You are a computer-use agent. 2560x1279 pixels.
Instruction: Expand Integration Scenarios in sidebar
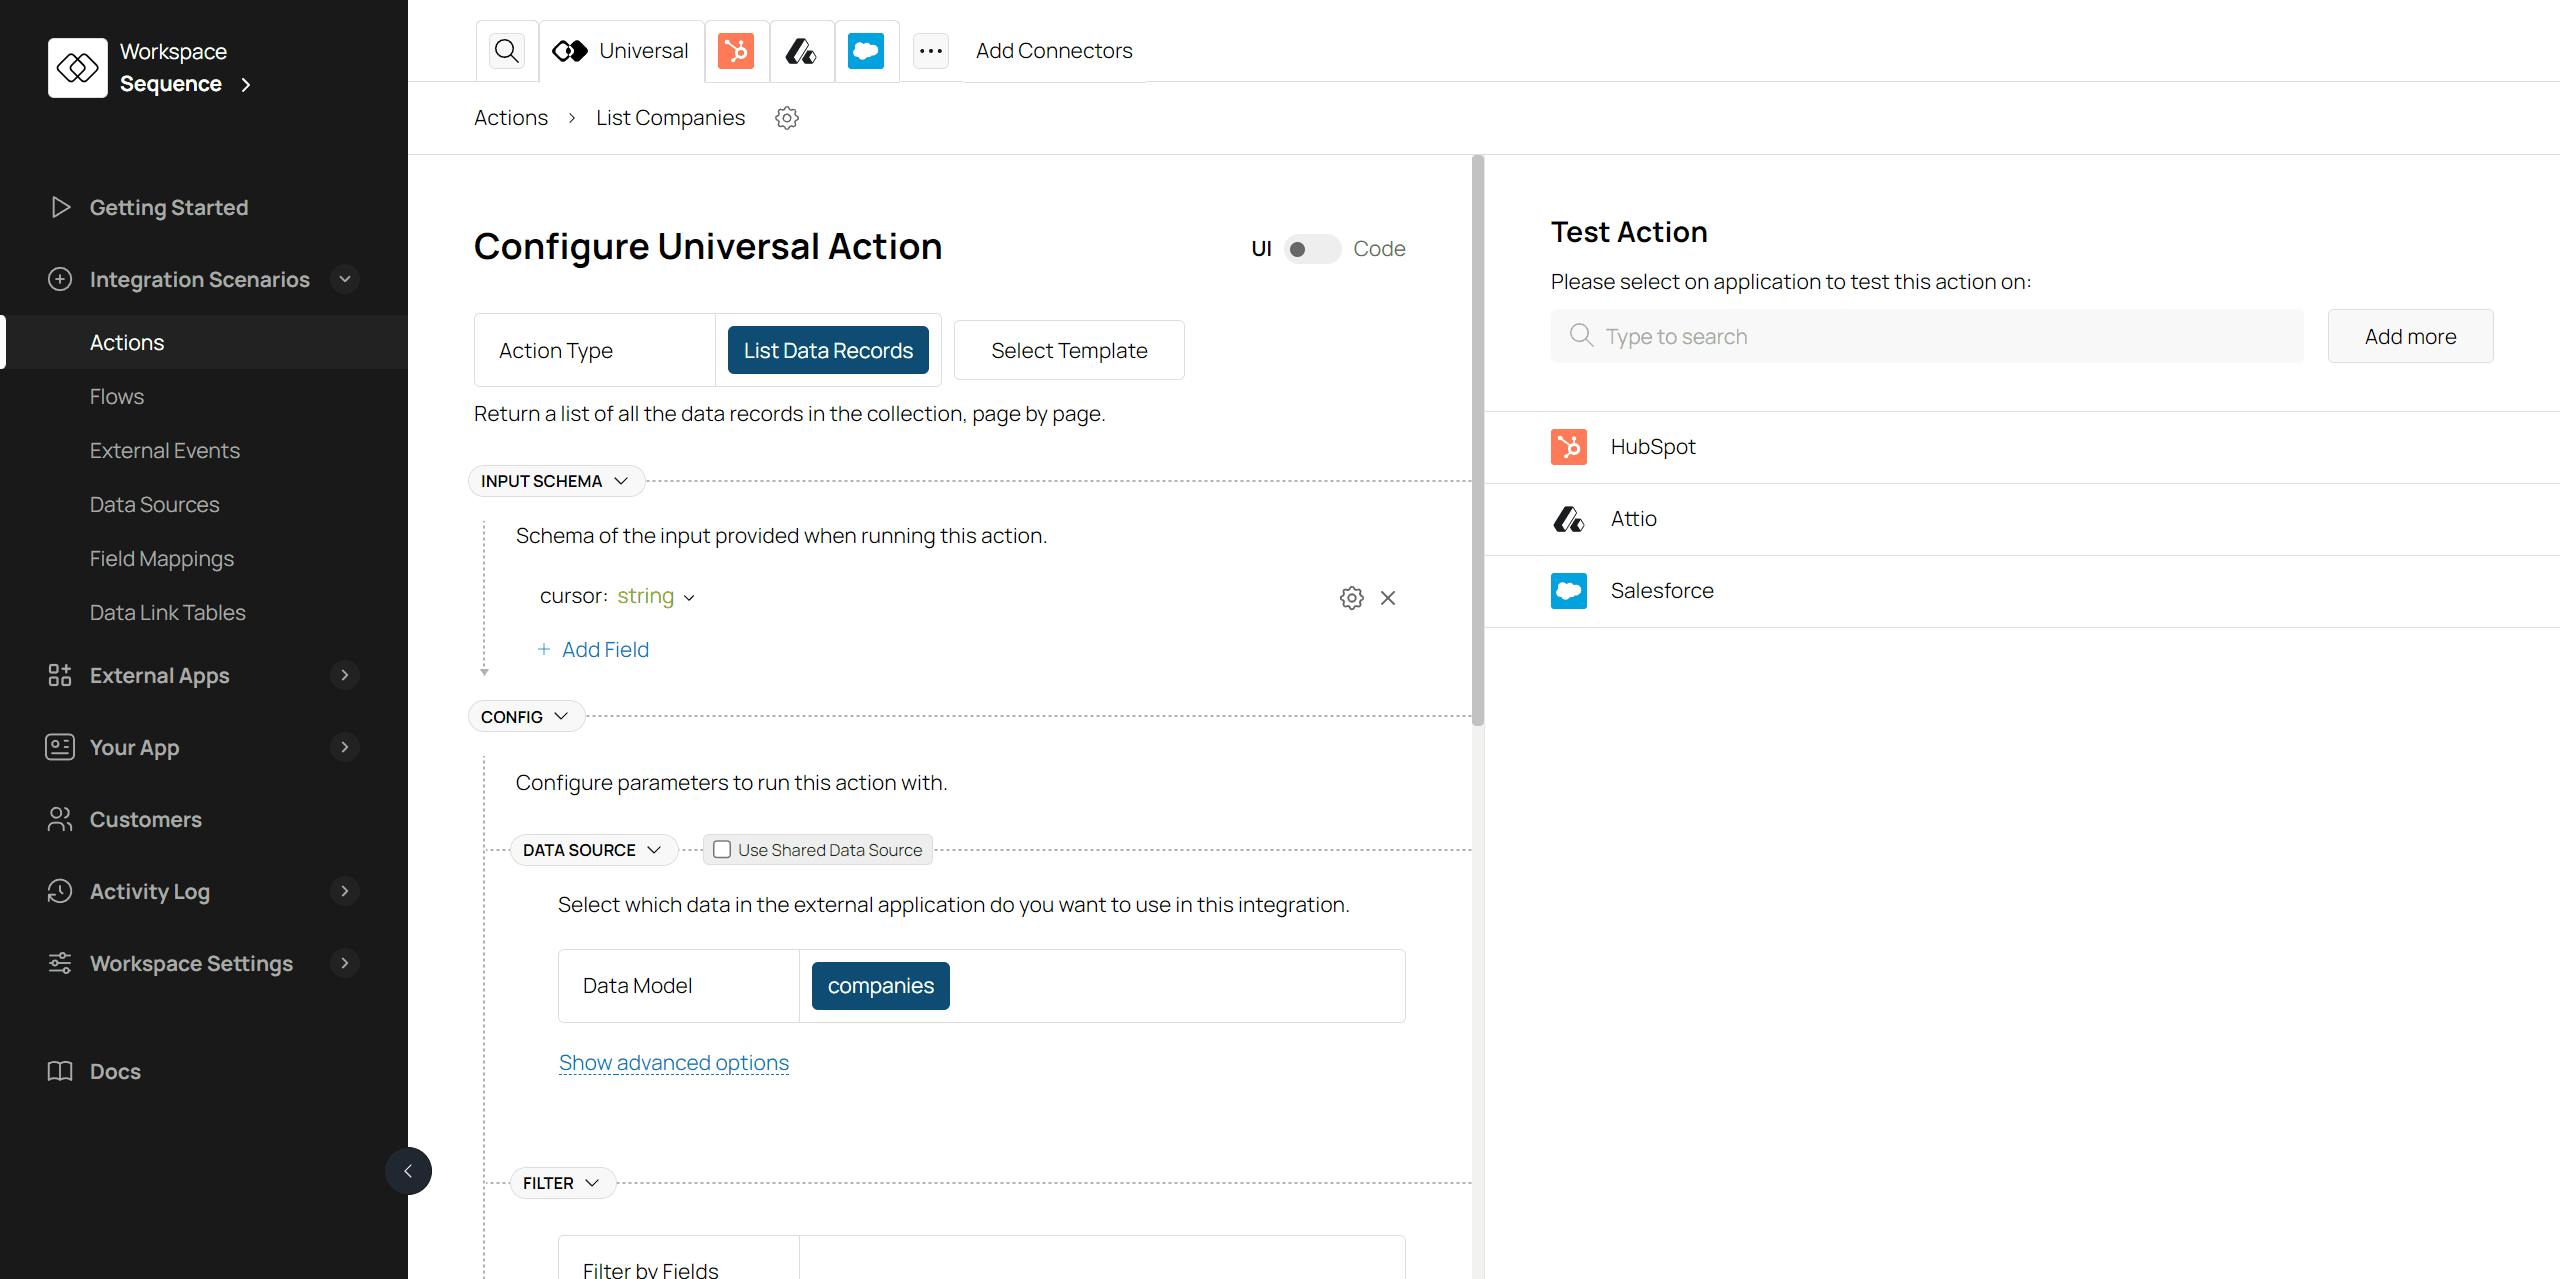point(345,279)
